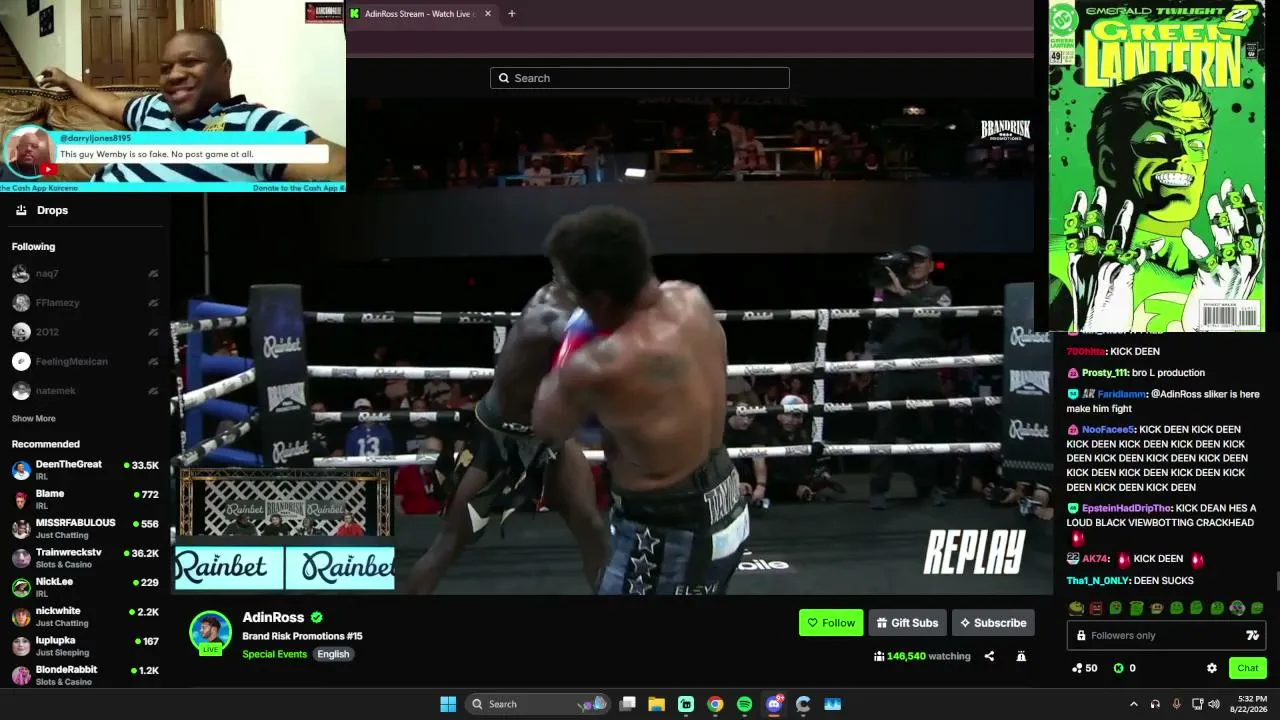Follow the AdinRoss channel
Screen dimensions: 1280x720
coord(831,623)
